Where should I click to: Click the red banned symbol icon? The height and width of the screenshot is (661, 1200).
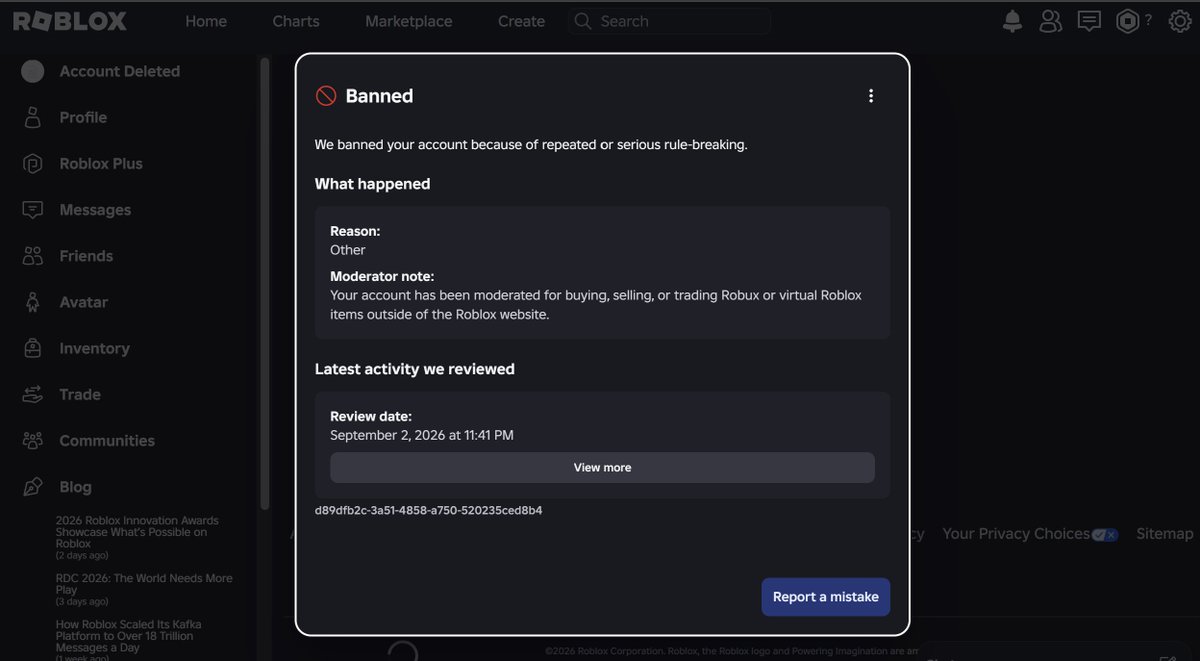(326, 96)
